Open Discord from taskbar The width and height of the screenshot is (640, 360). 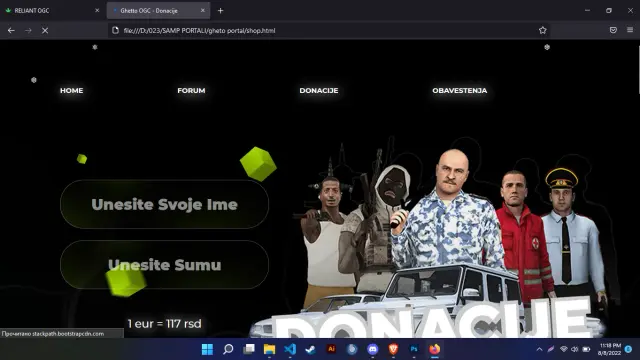tap(373, 349)
